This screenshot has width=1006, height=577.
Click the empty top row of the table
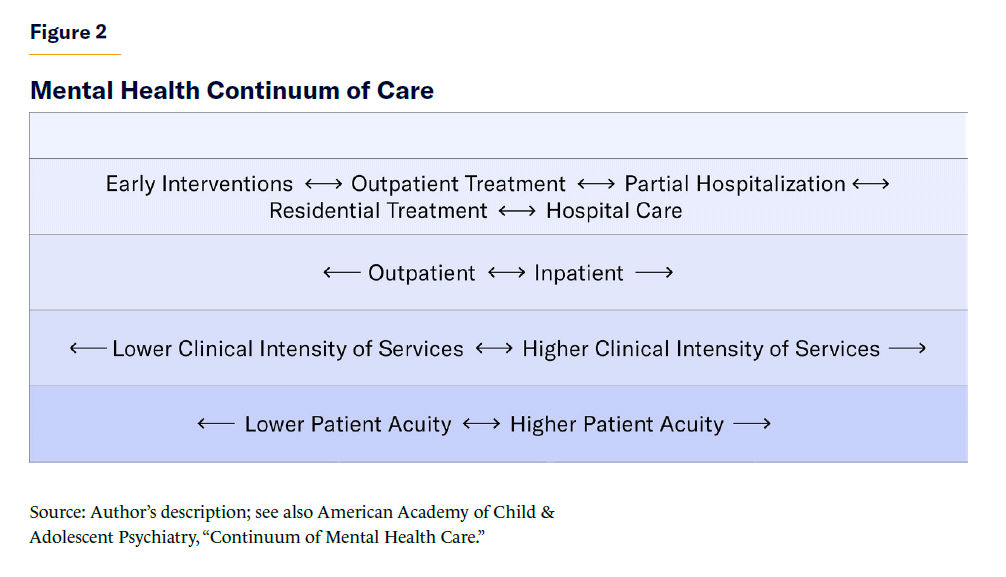(498, 136)
